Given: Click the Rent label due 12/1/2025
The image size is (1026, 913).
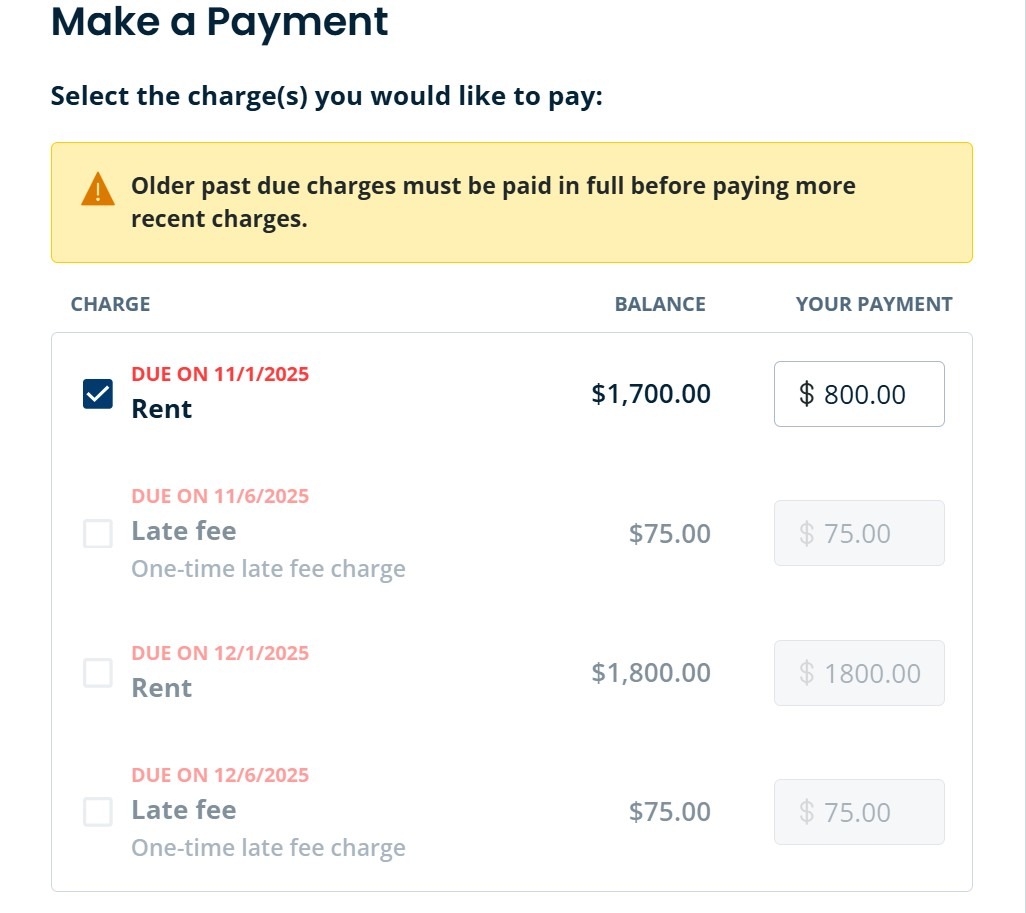Looking at the screenshot, I should click(162, 688).
